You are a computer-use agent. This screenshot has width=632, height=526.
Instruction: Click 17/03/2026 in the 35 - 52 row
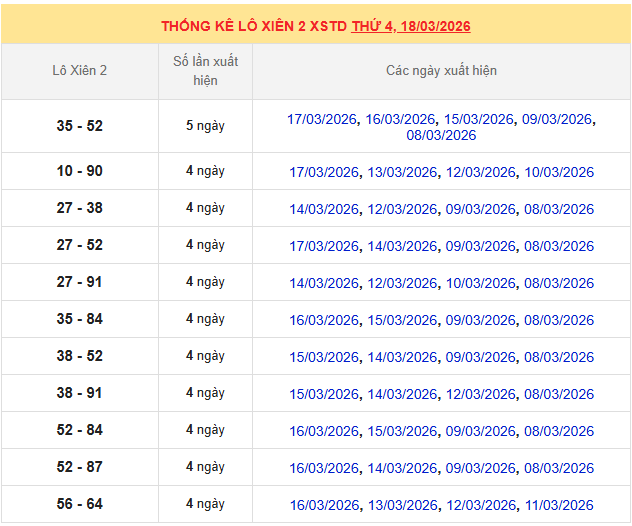323,119
